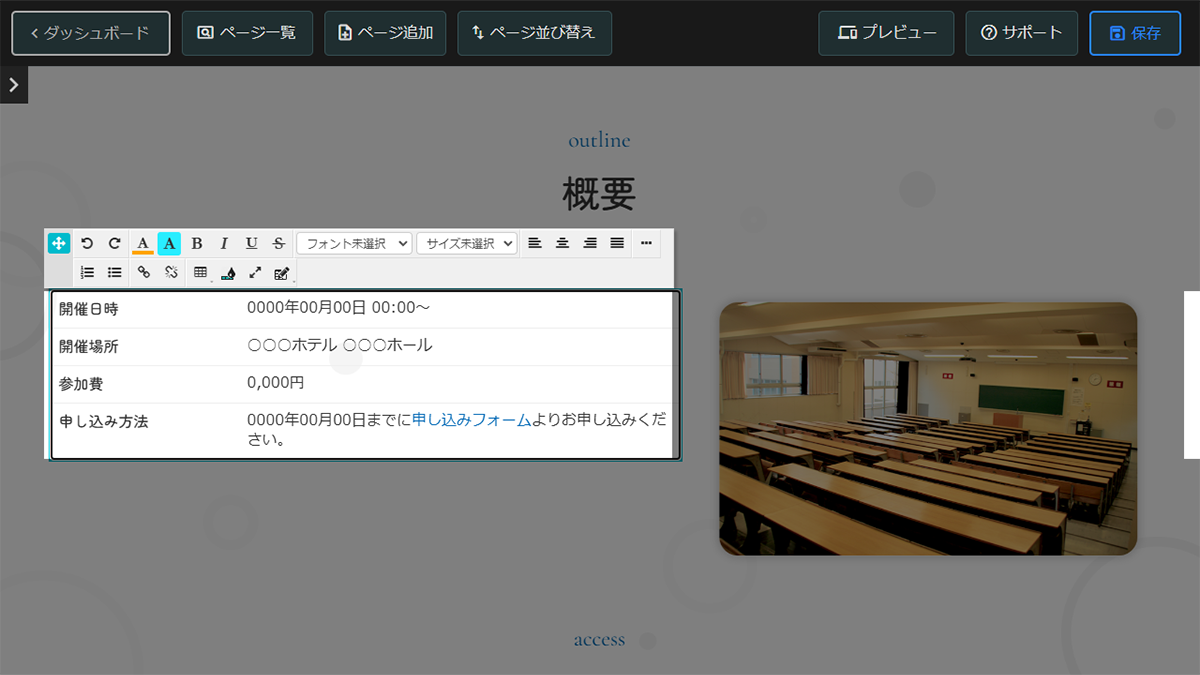
Task: Open the source edit icon in the toolbar
Action: (x=281, y=271)
